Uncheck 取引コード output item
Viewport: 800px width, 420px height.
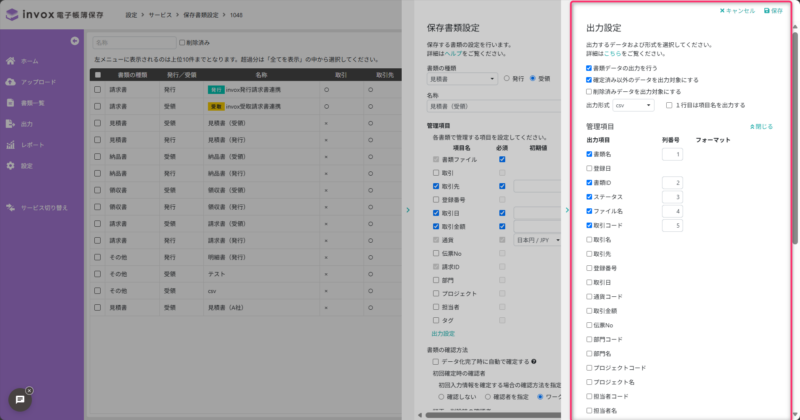pos(589,226)
